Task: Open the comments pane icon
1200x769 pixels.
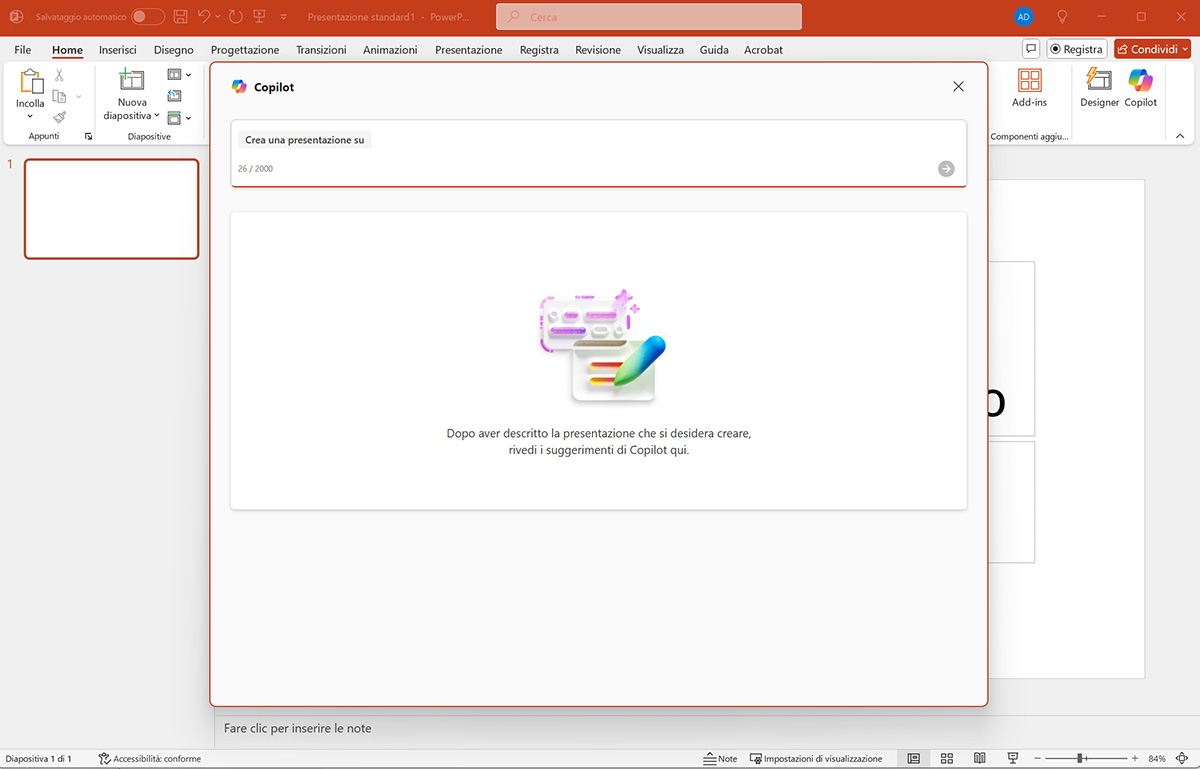Action: (x=1031, y=49)
